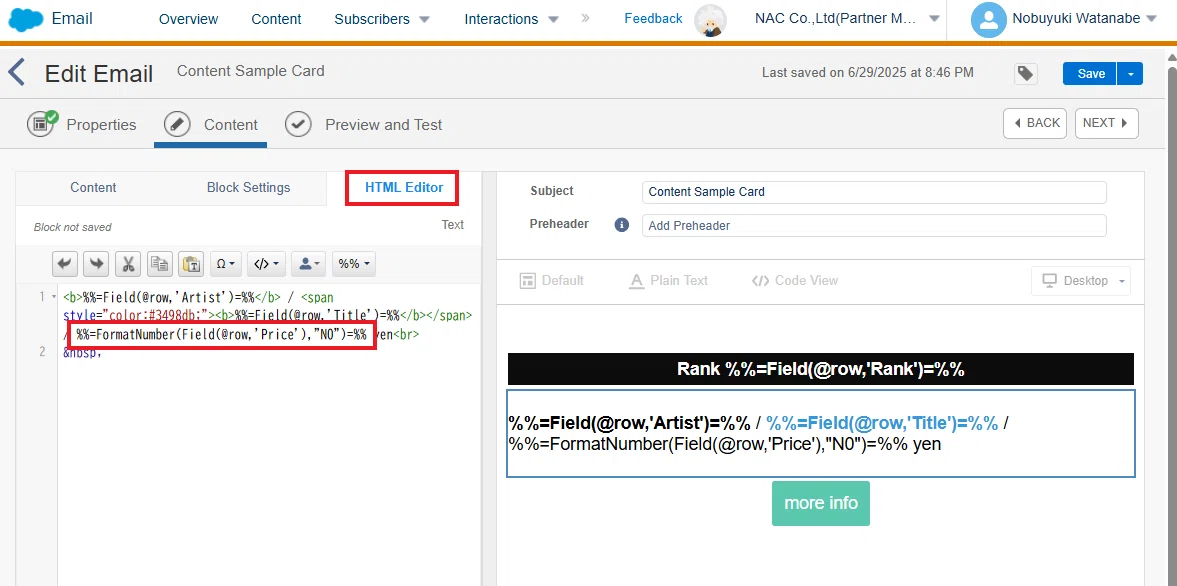Select the Content step
This screenshot has width=1177, height=586.
pos(211,125)
